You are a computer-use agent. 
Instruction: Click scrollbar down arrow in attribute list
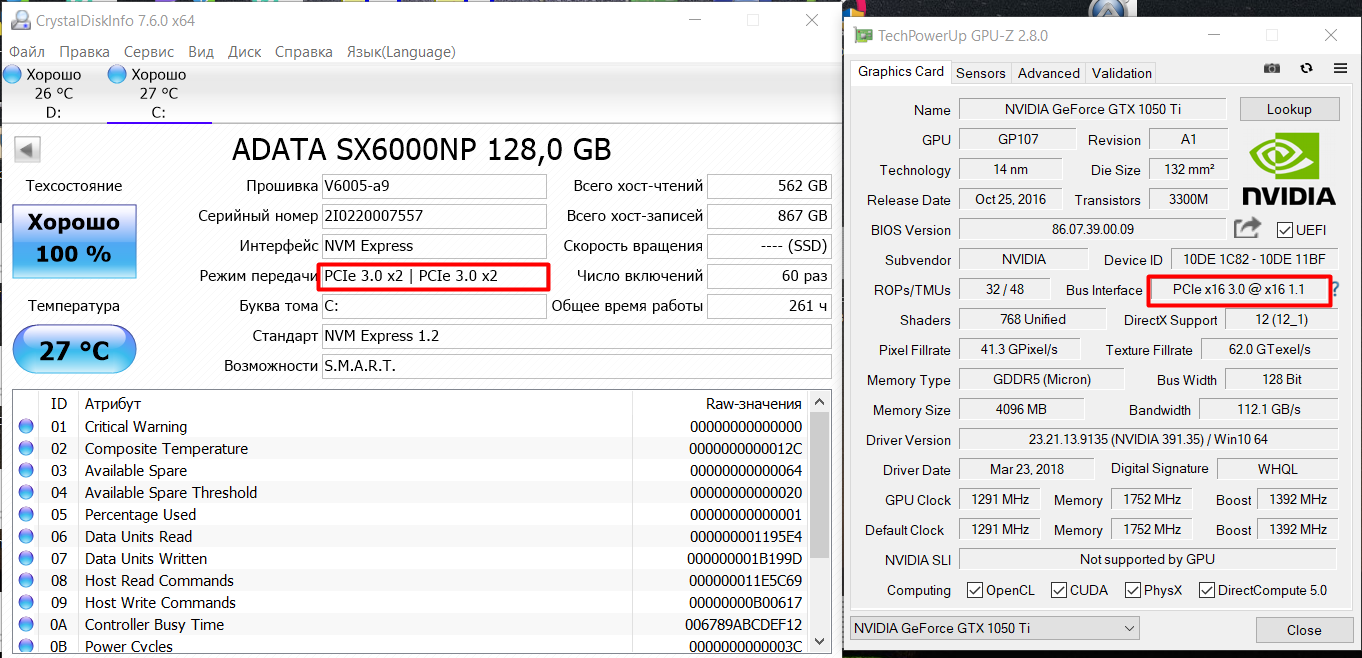[x=820, y=640]
